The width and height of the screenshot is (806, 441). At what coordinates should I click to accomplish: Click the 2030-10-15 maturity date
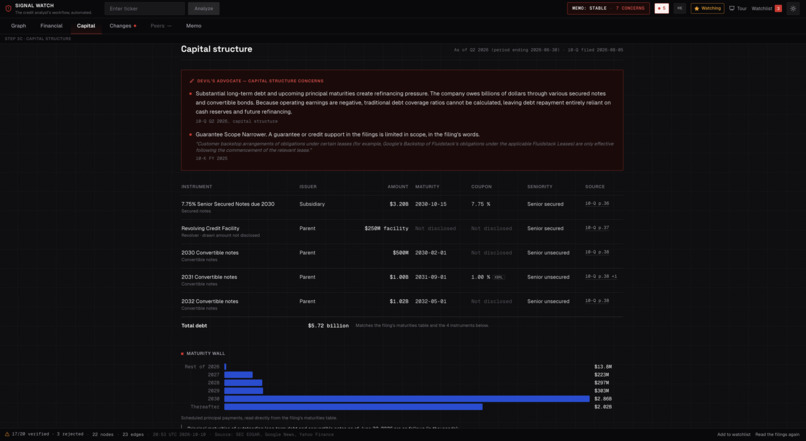click(x=431, y=204)
